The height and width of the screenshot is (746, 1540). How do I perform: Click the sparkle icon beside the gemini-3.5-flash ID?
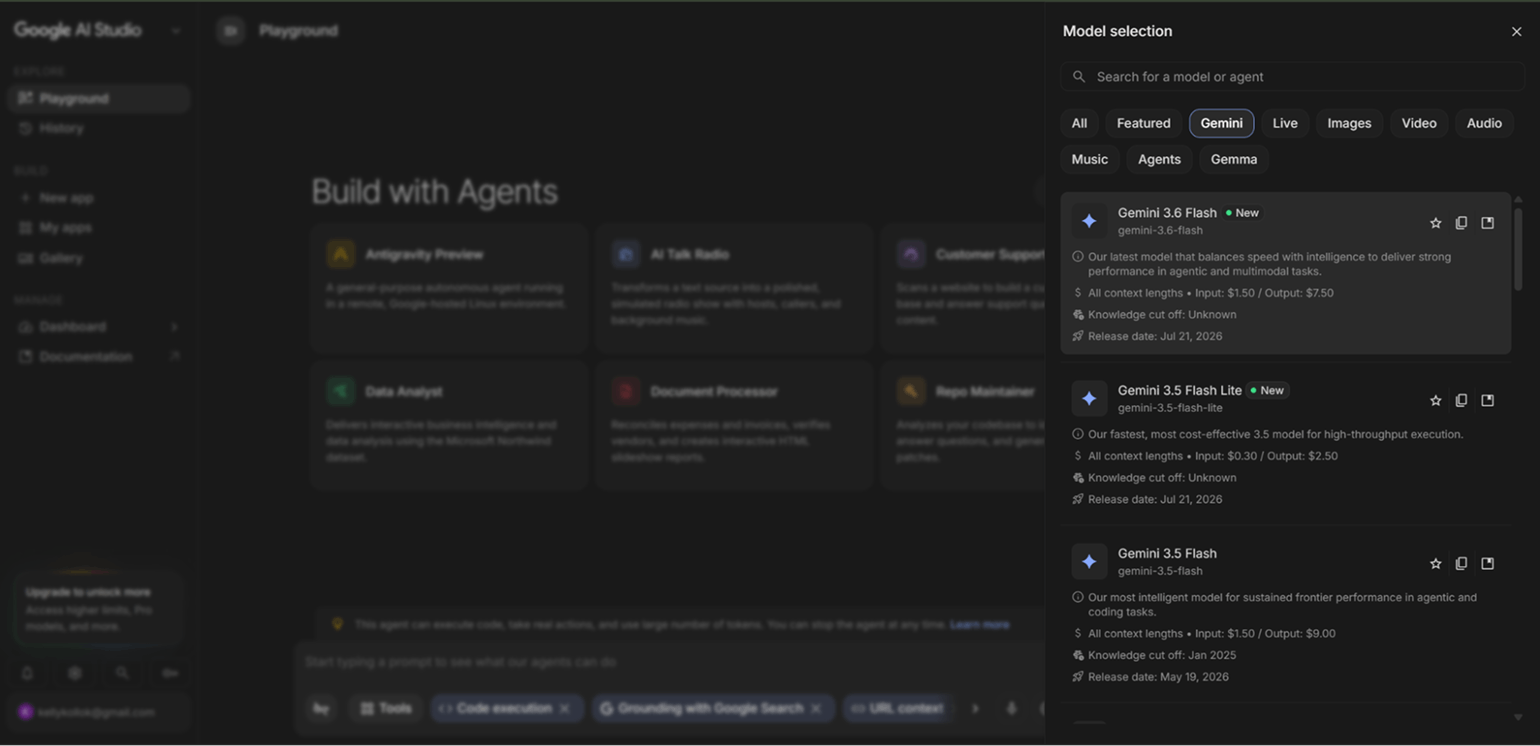click(1089, 562)
